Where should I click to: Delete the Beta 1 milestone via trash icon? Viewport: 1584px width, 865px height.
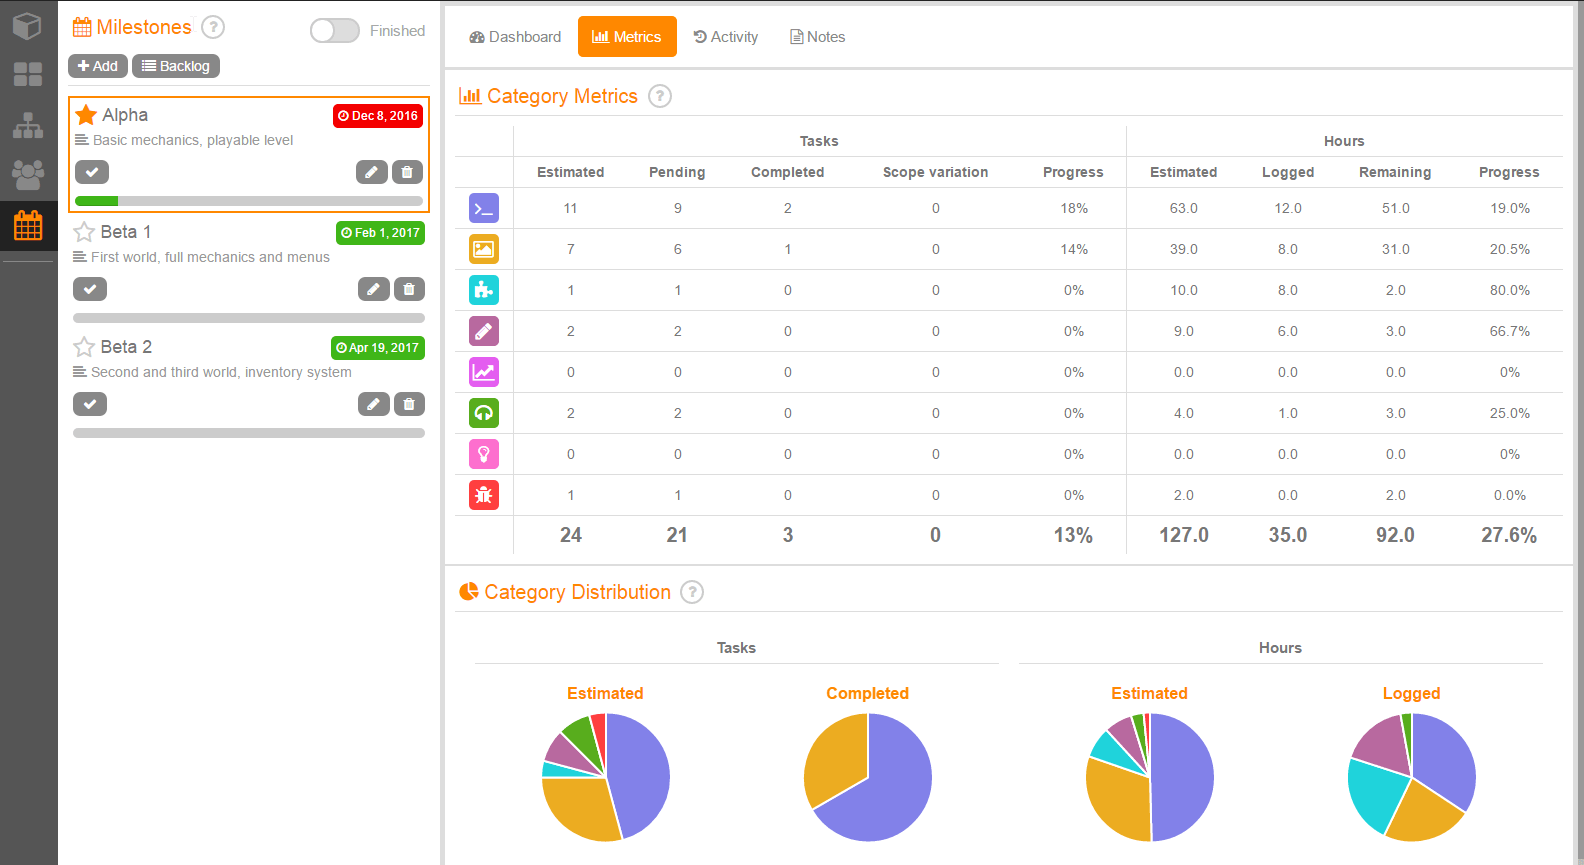[409, 289]
